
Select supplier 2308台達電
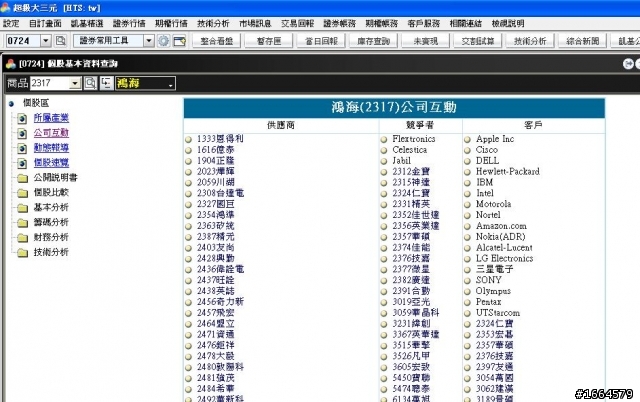pyautogui.click(x=220, y=193)
